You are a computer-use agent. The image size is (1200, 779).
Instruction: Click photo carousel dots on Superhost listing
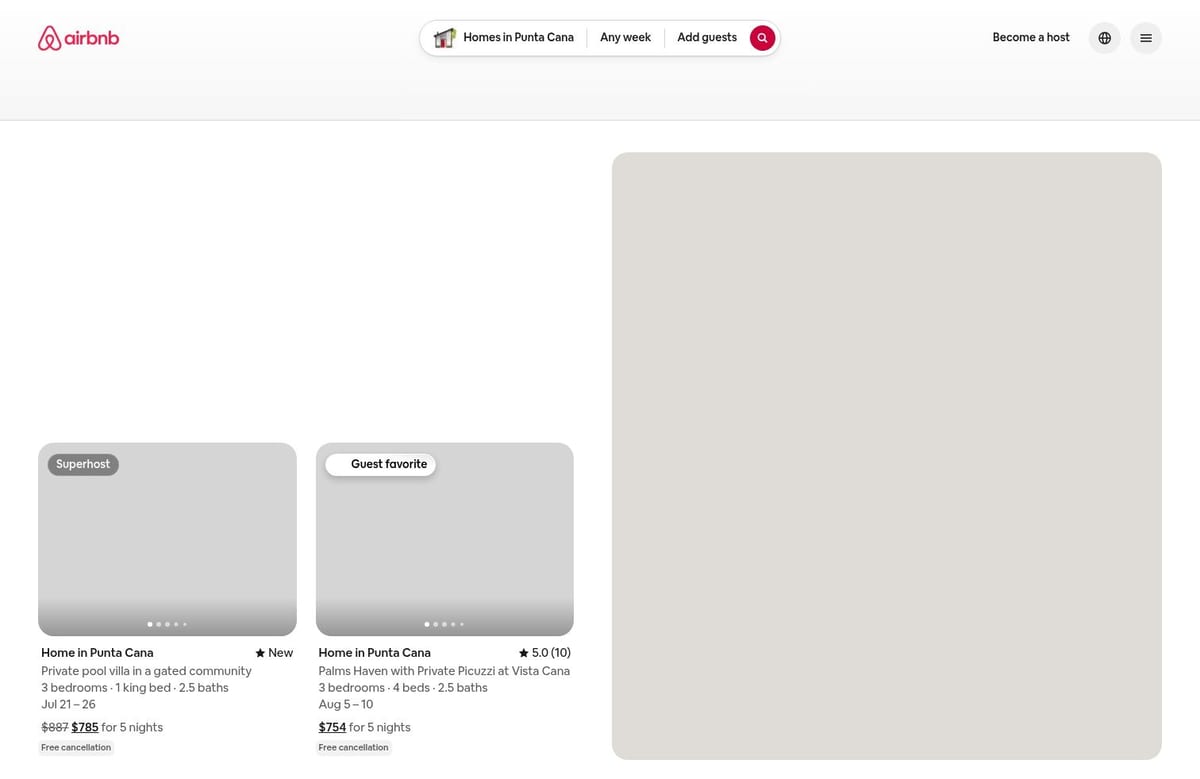click(167, 624)
